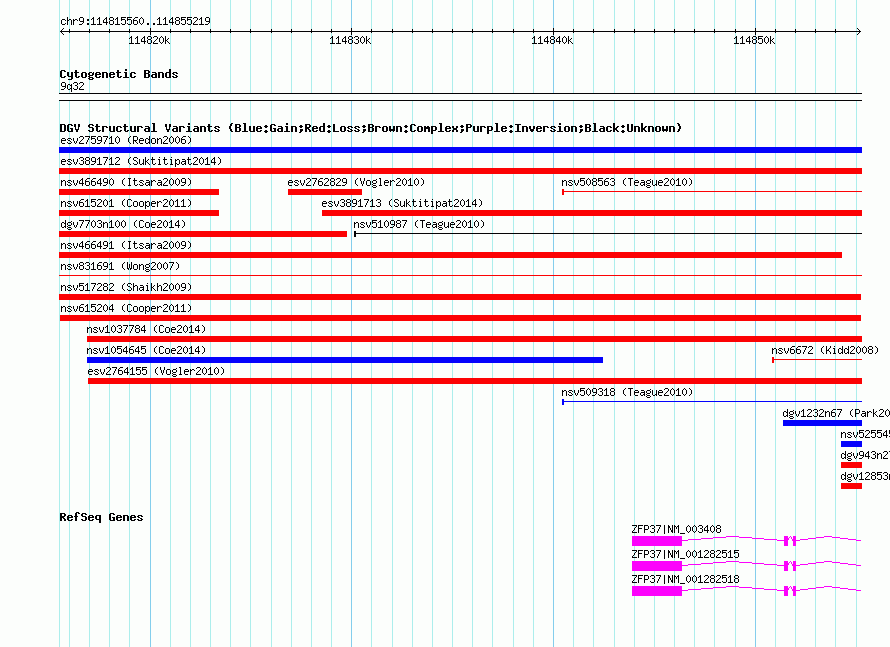This screenshot has width=890, height=647.
Task: Select the esv3891712 (Suktitipat2014) label
Action: point(141,161)
